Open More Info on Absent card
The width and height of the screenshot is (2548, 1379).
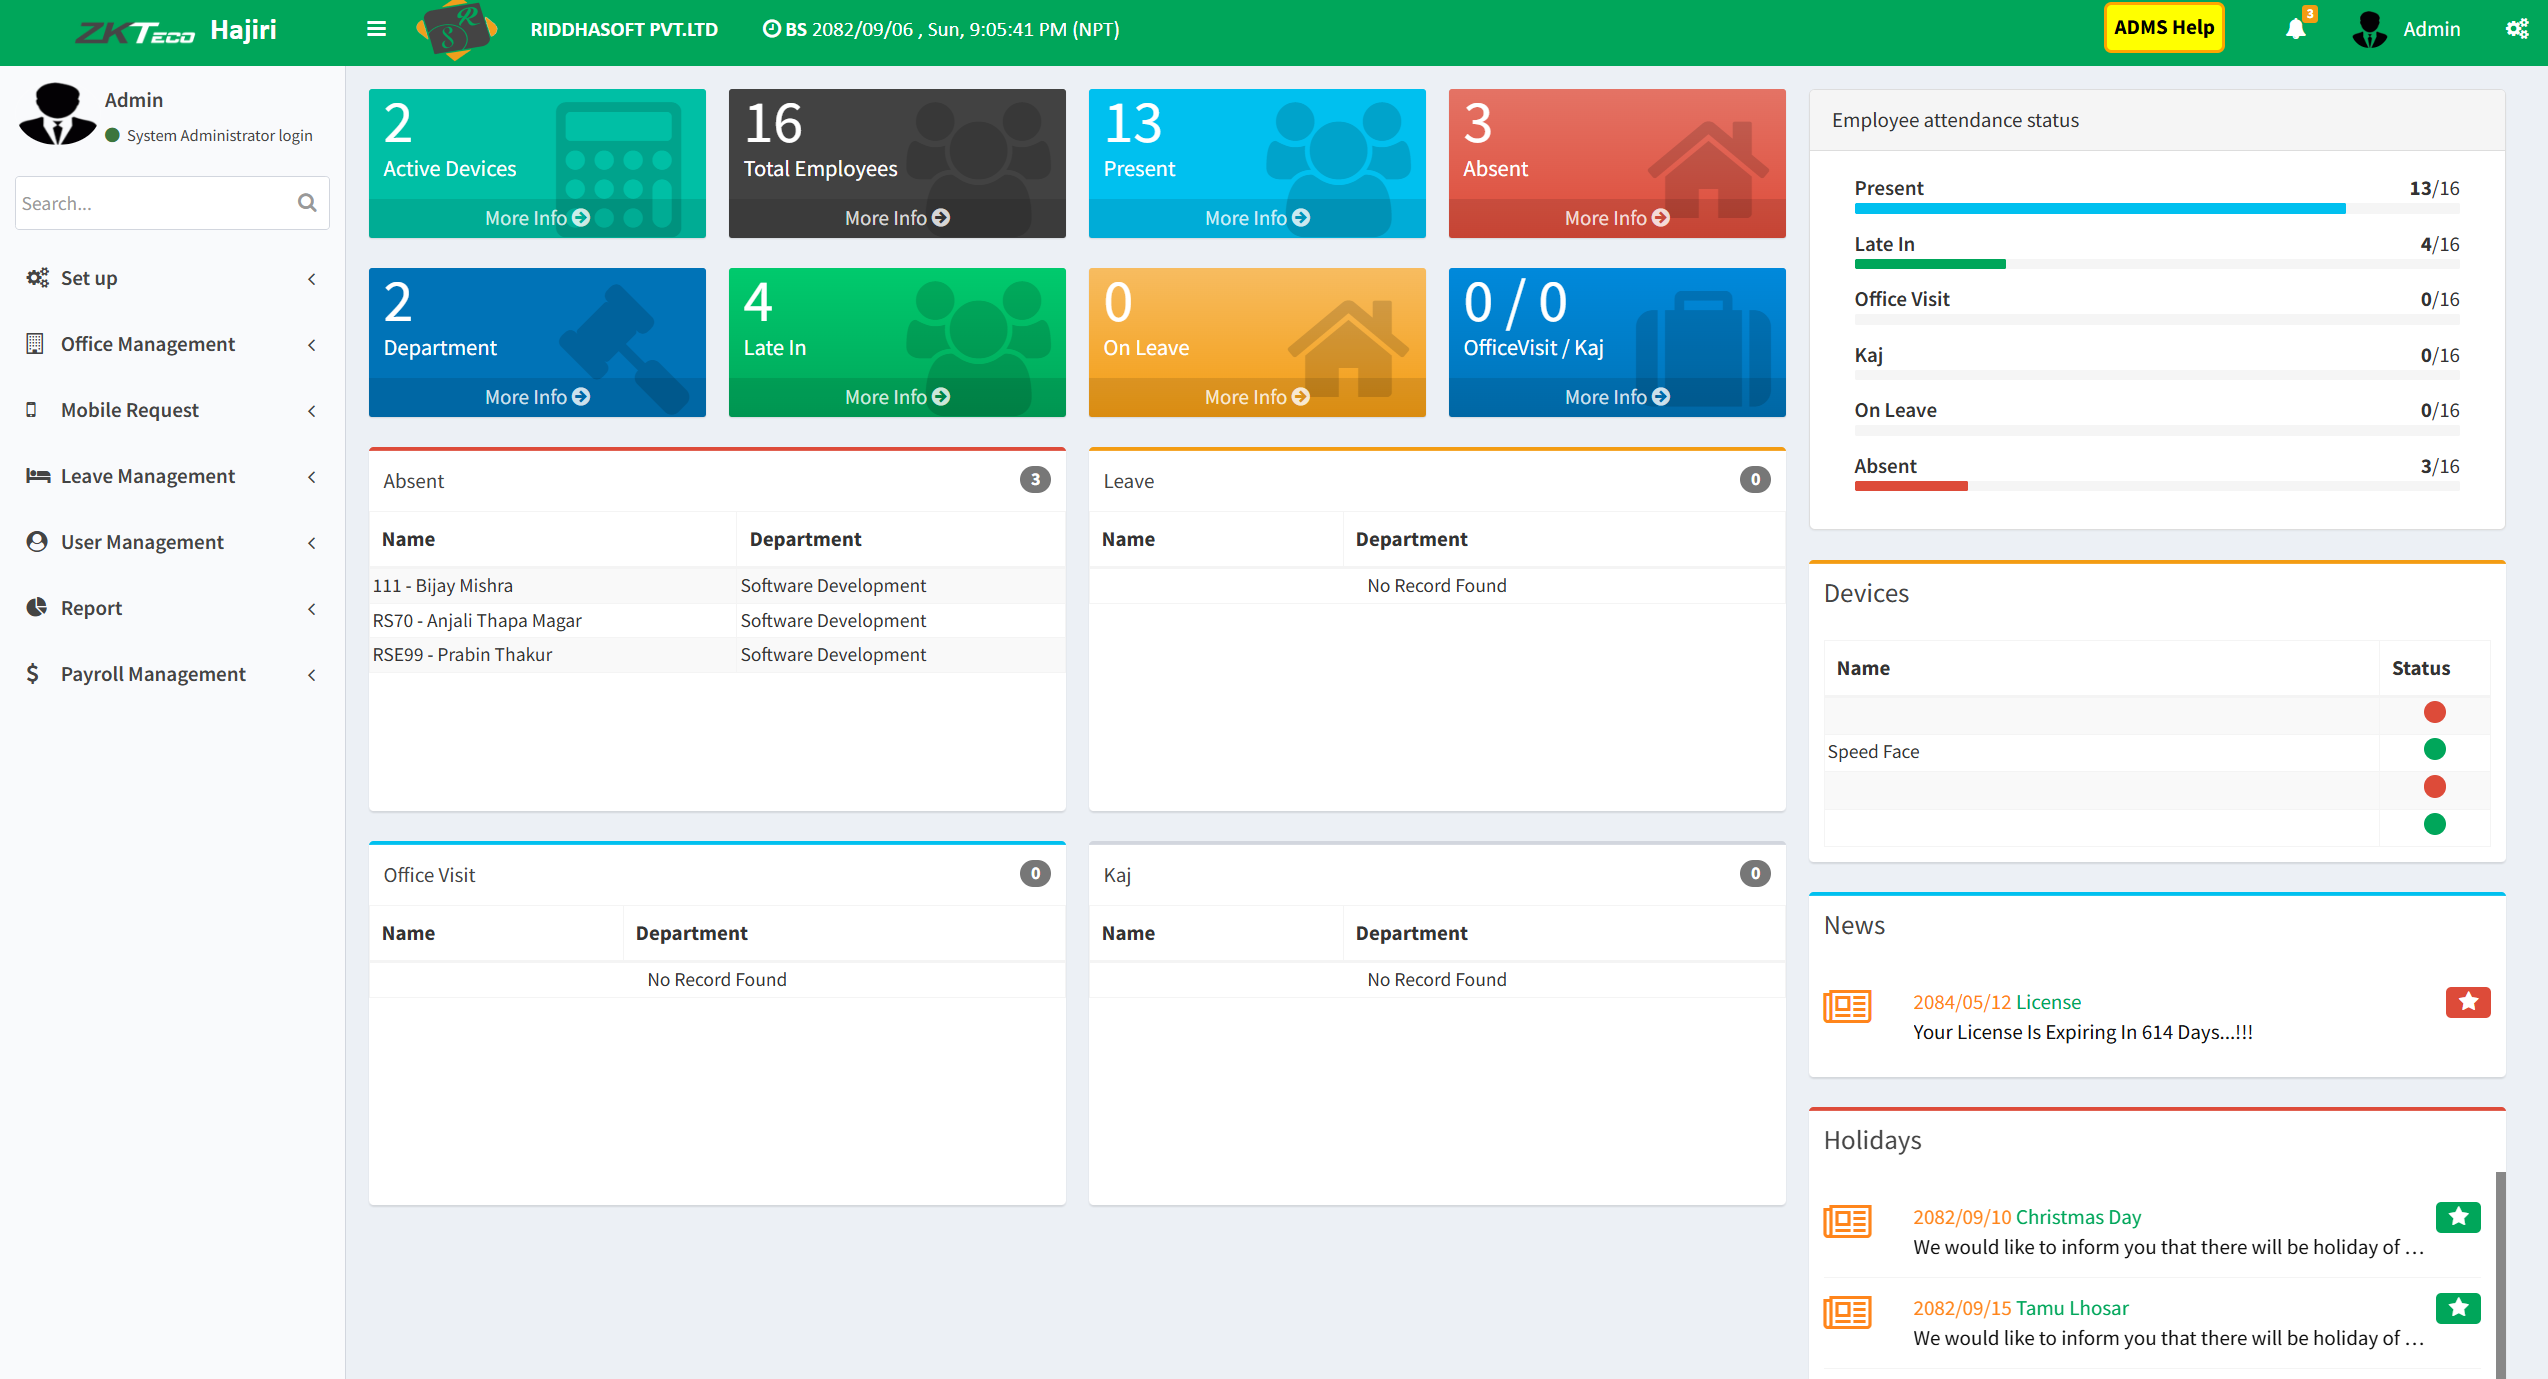(x=1616, y=218)
